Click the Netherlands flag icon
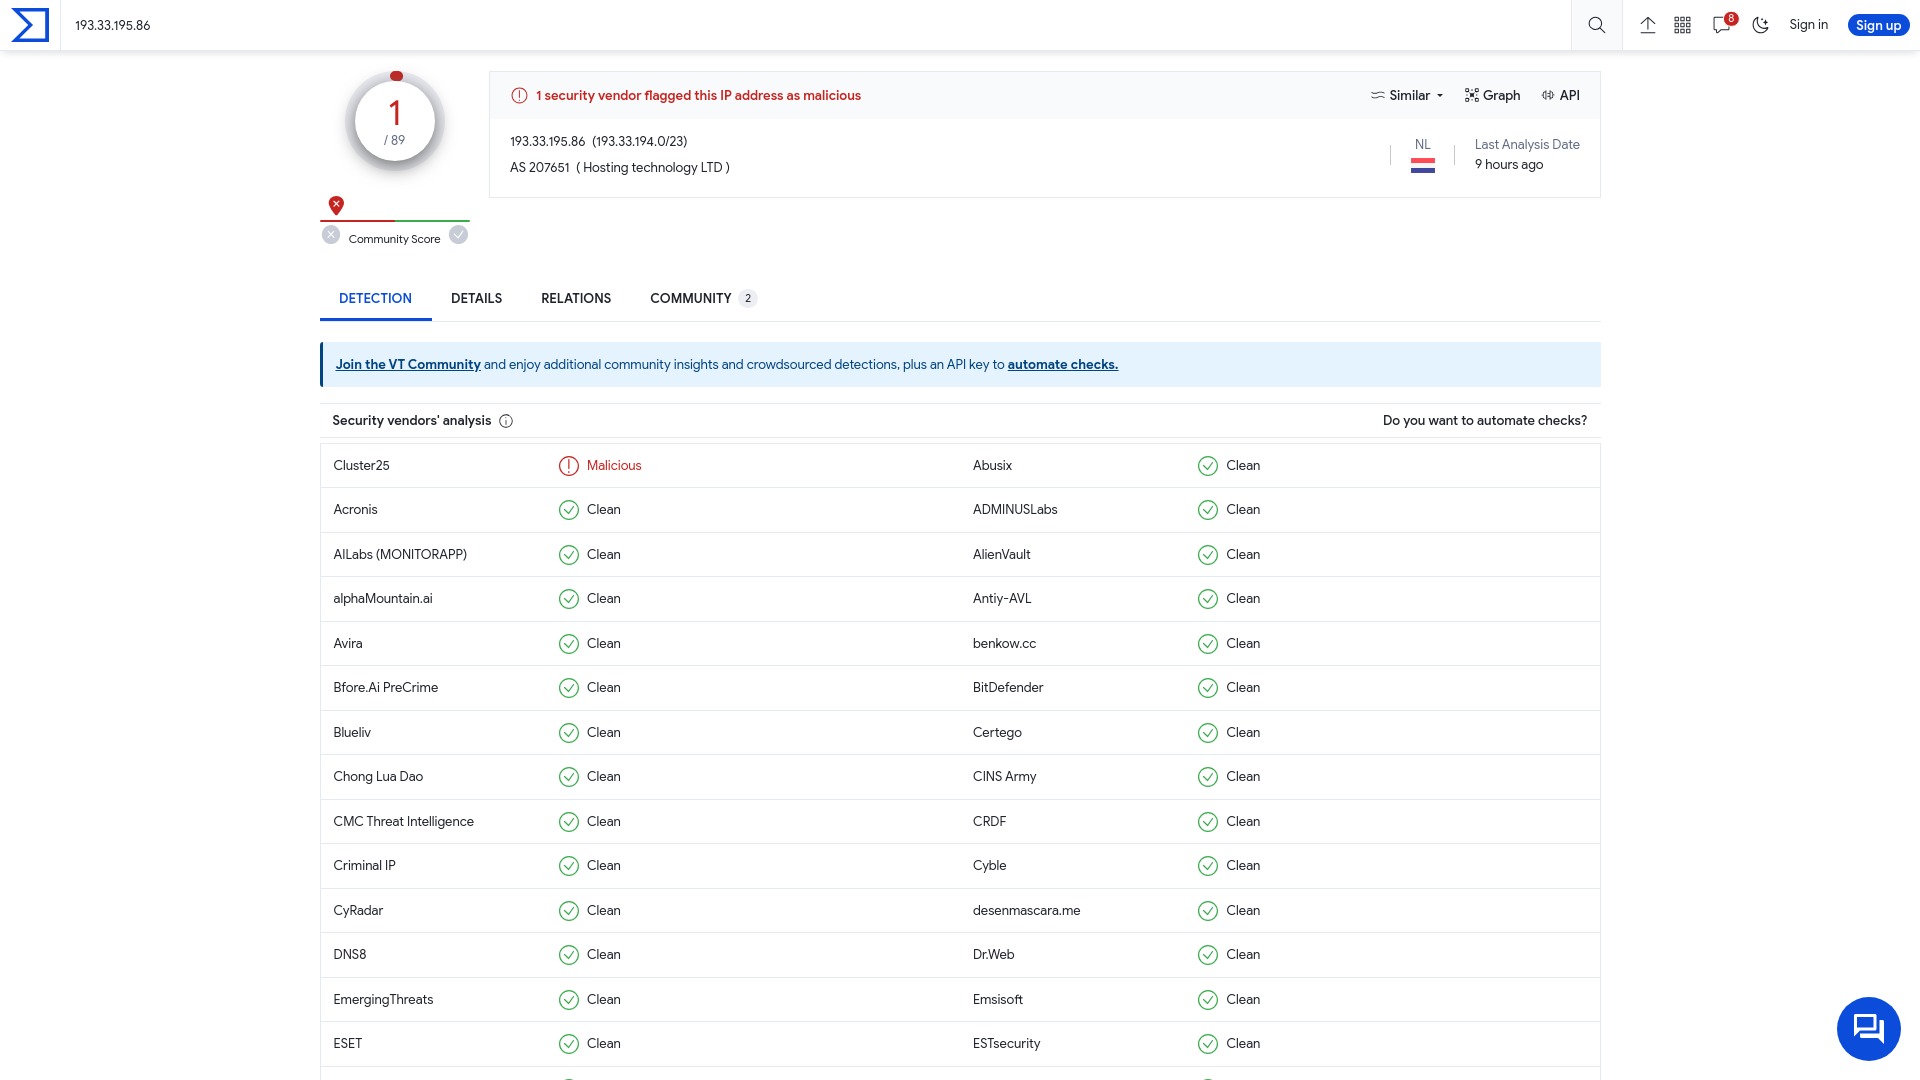Screen dimensions: 1920x1080 click(1423, 166)
